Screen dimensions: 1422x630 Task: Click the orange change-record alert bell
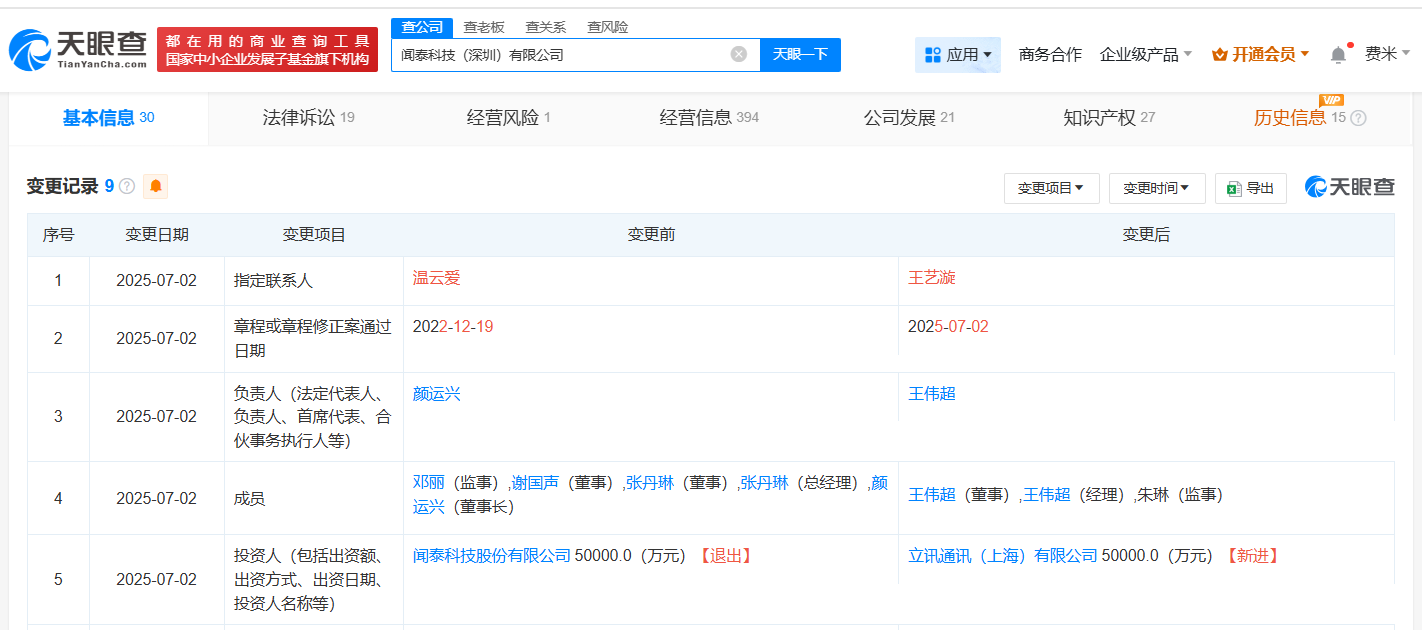[x=155, y=186]
